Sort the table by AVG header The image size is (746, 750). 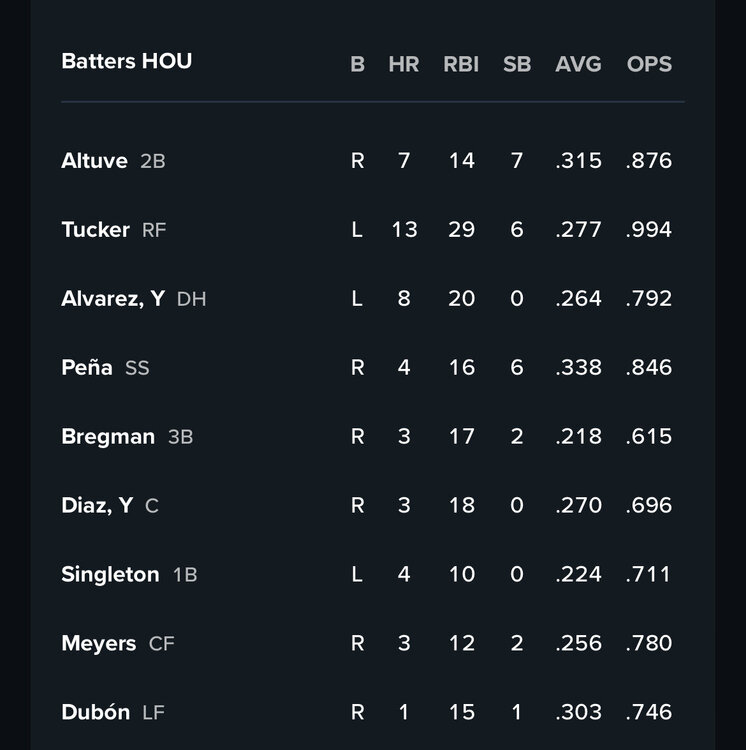click(x=578, y=64)
